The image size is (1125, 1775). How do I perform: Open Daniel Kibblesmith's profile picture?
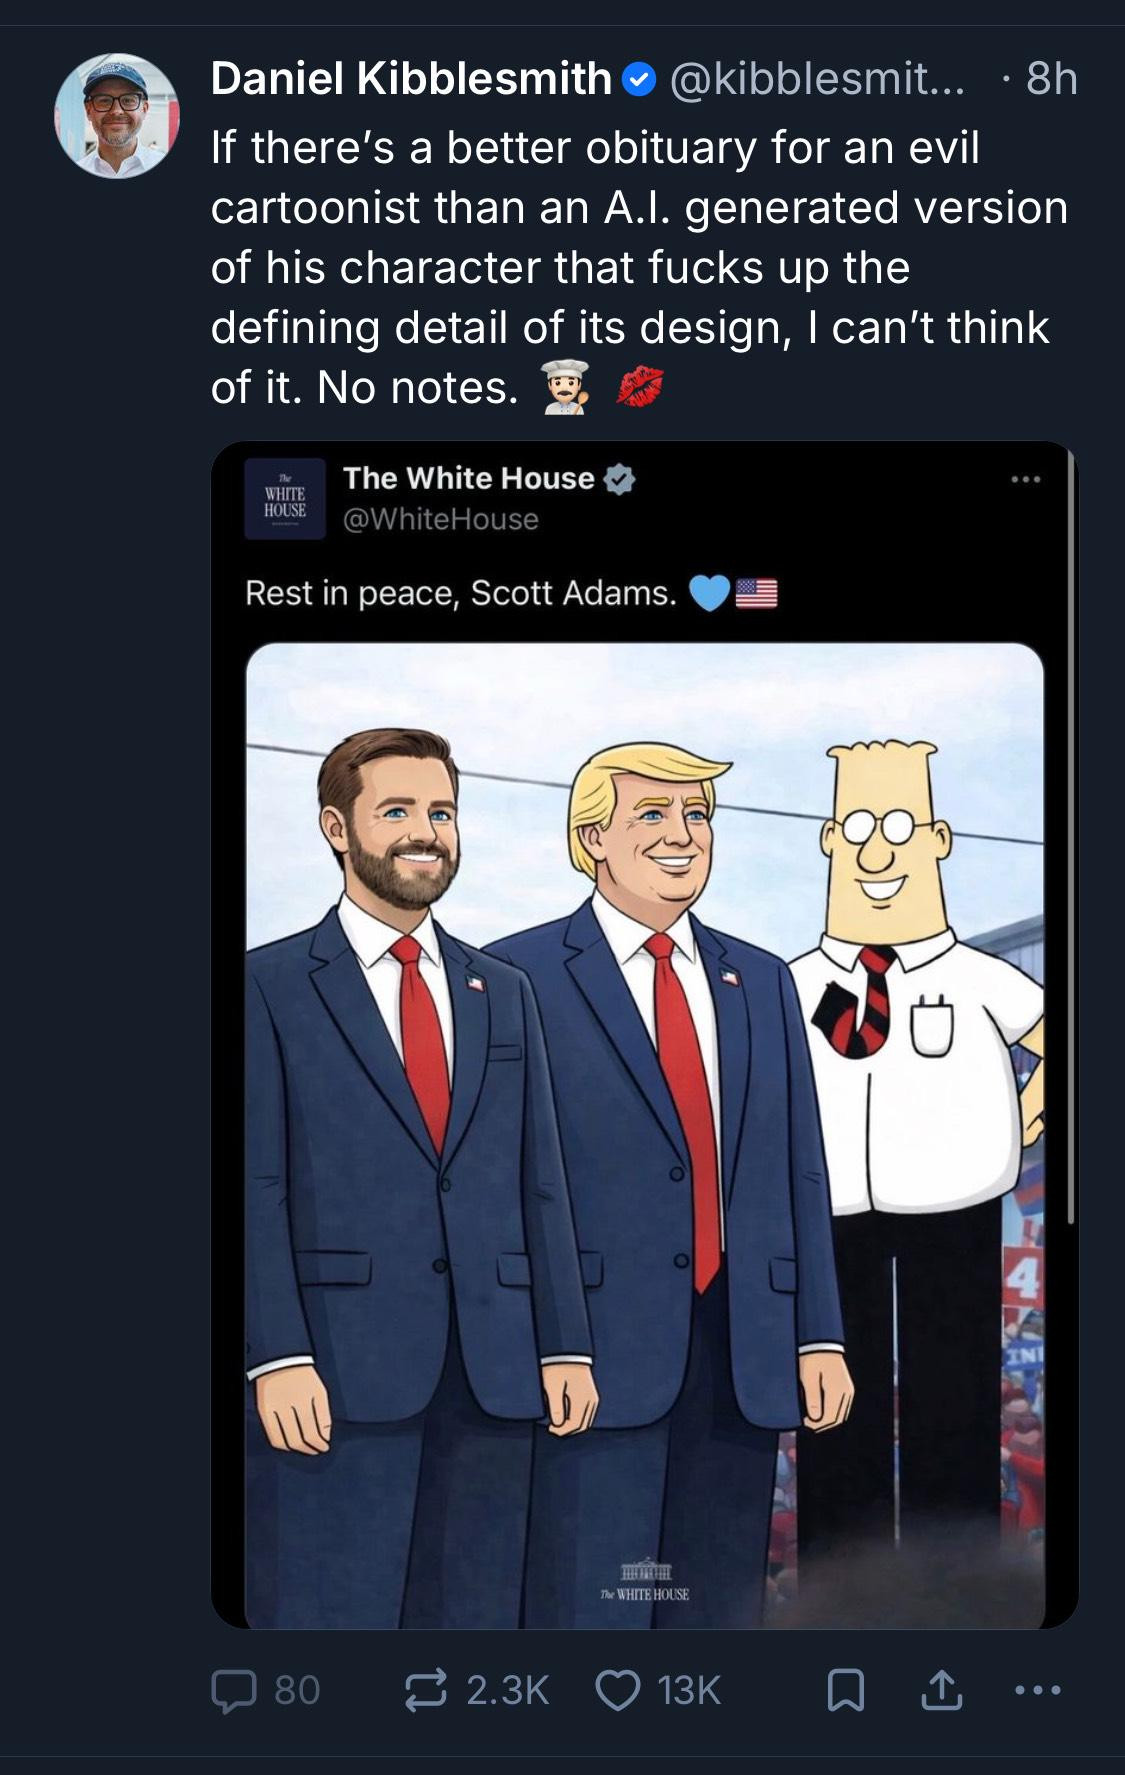[x=116, y=116]
